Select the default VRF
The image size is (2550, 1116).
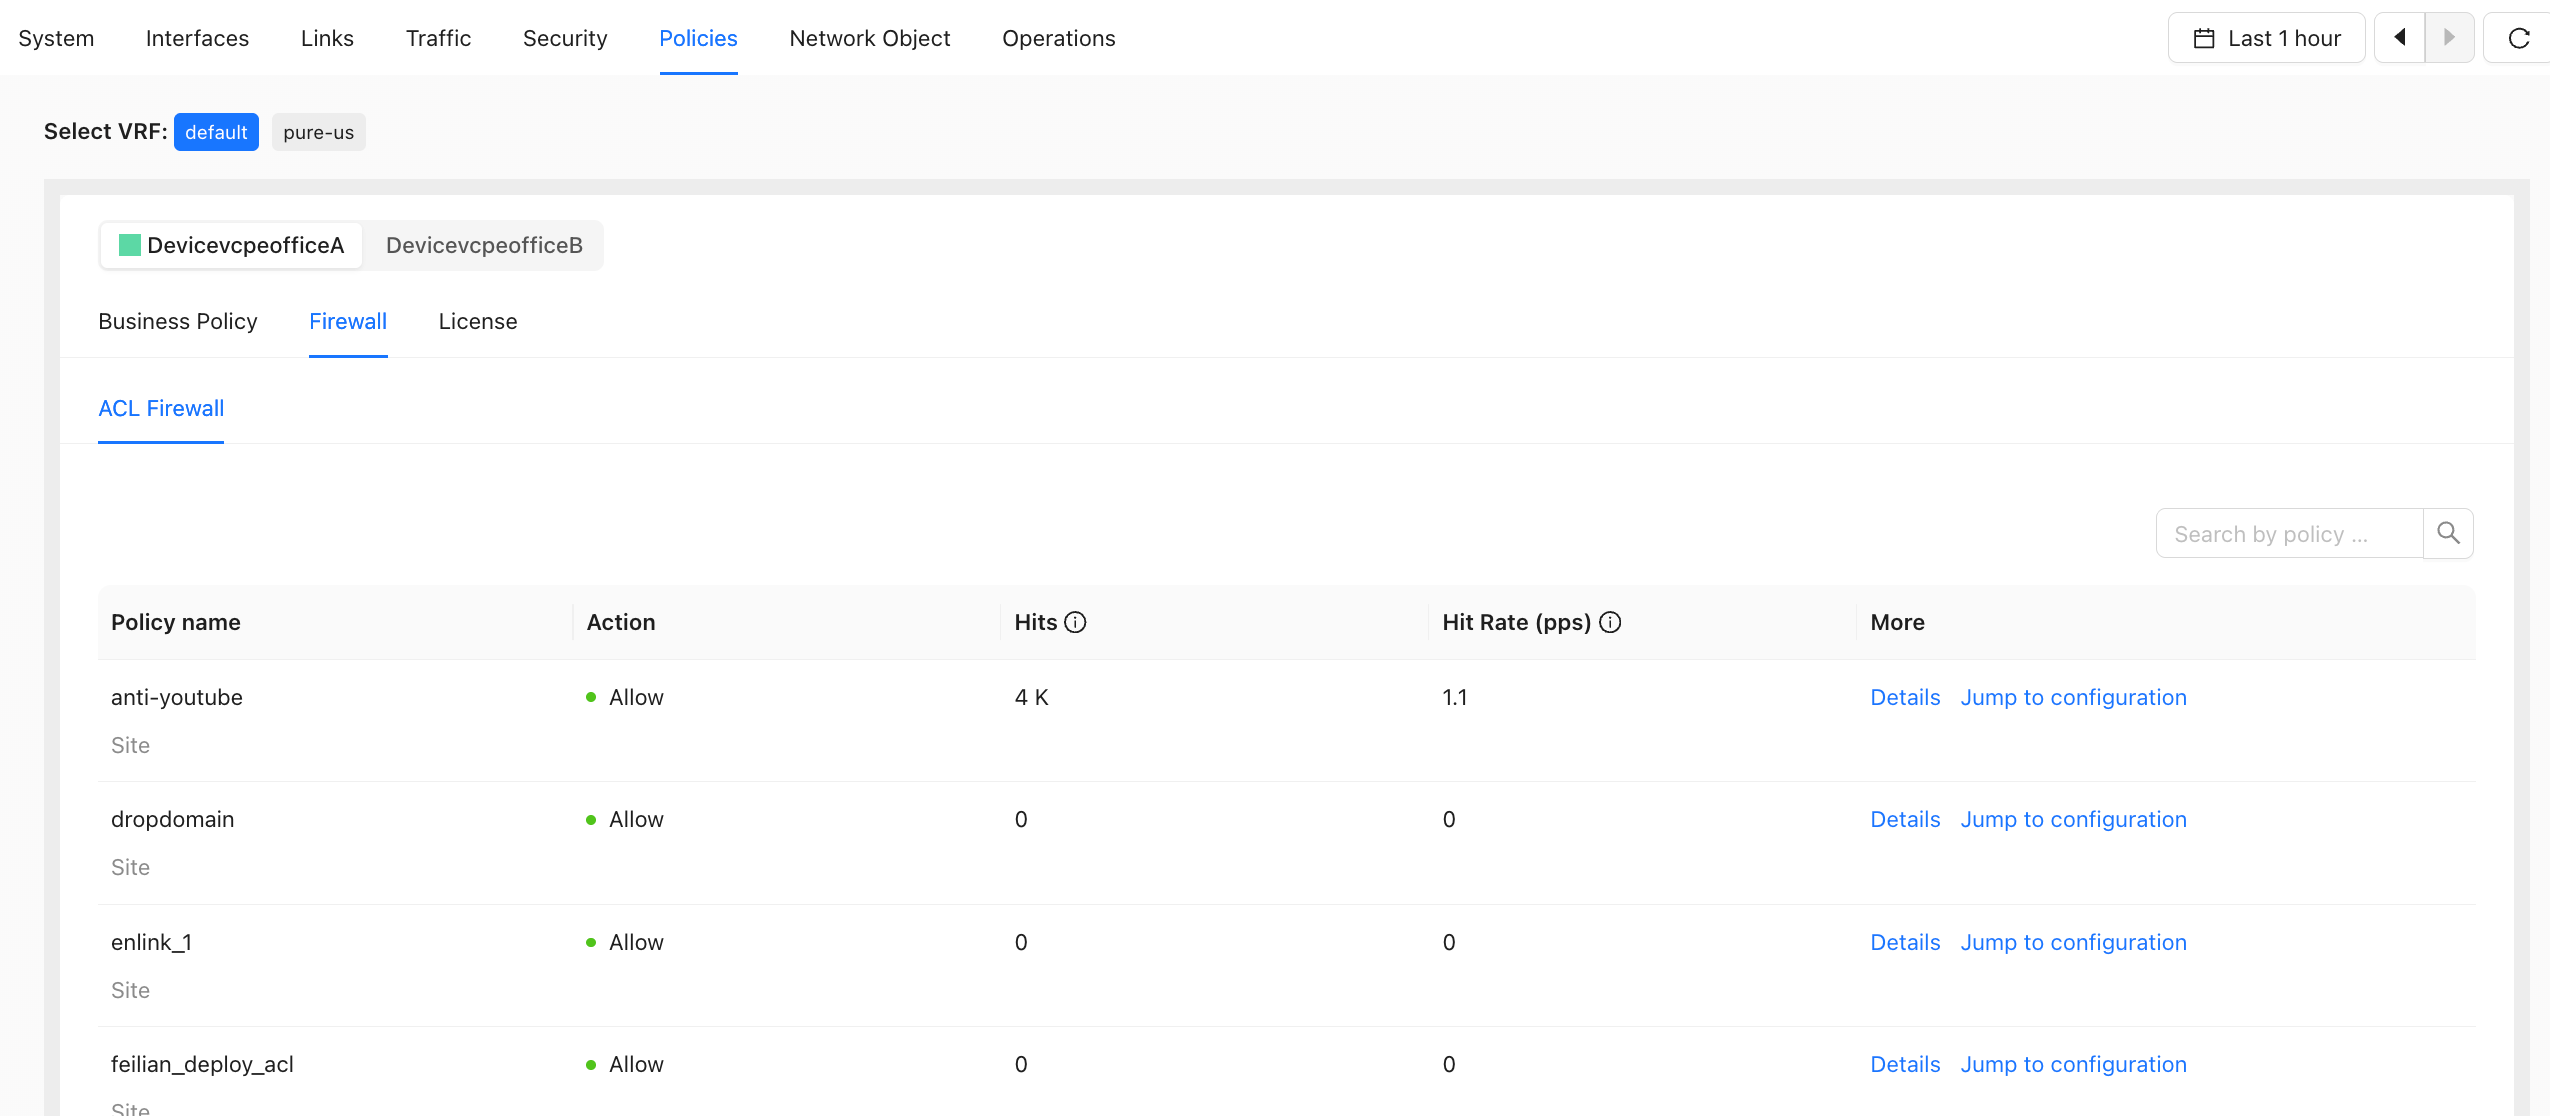[x=216, y=132]
